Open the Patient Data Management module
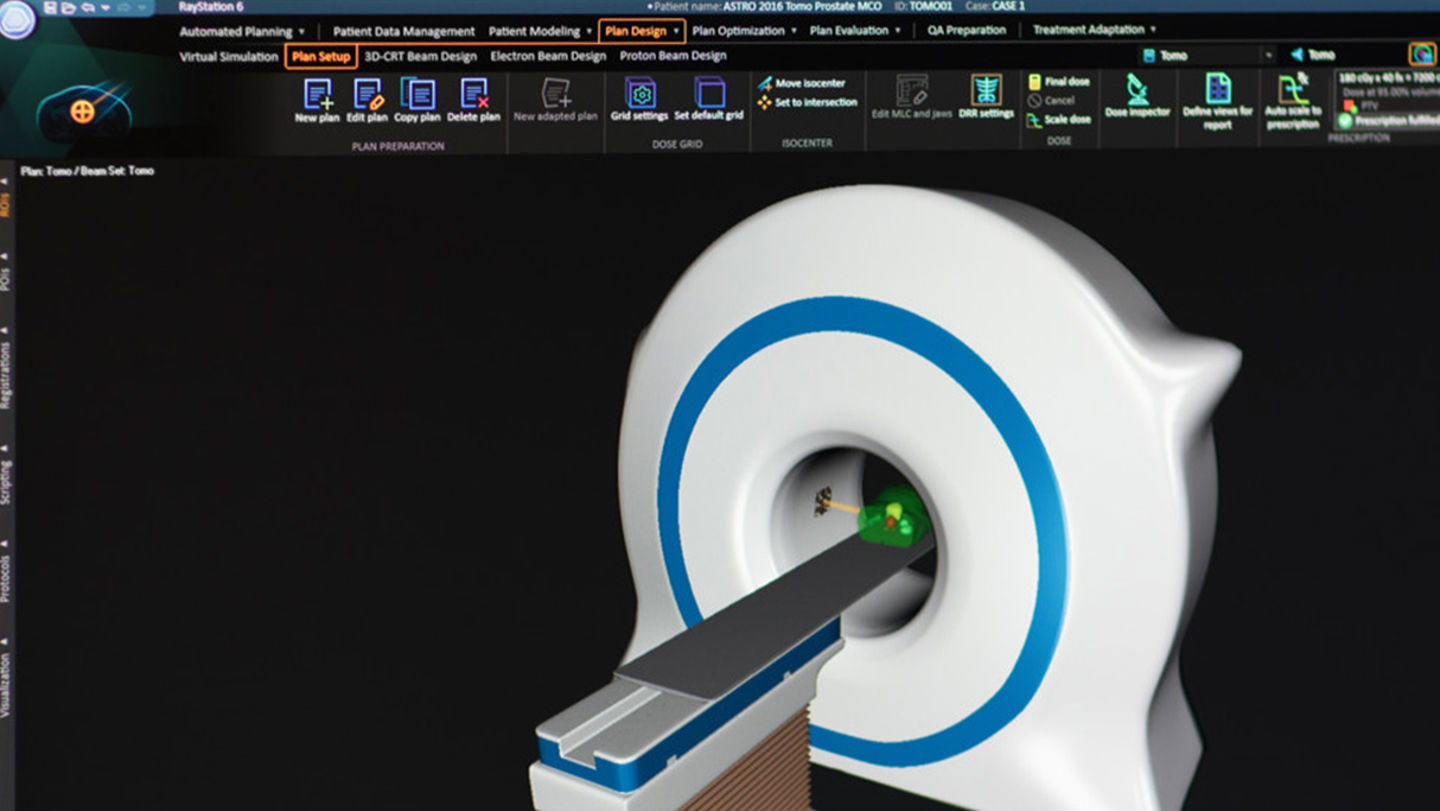This screenshot has height=811, width=1440. (403, 31)
